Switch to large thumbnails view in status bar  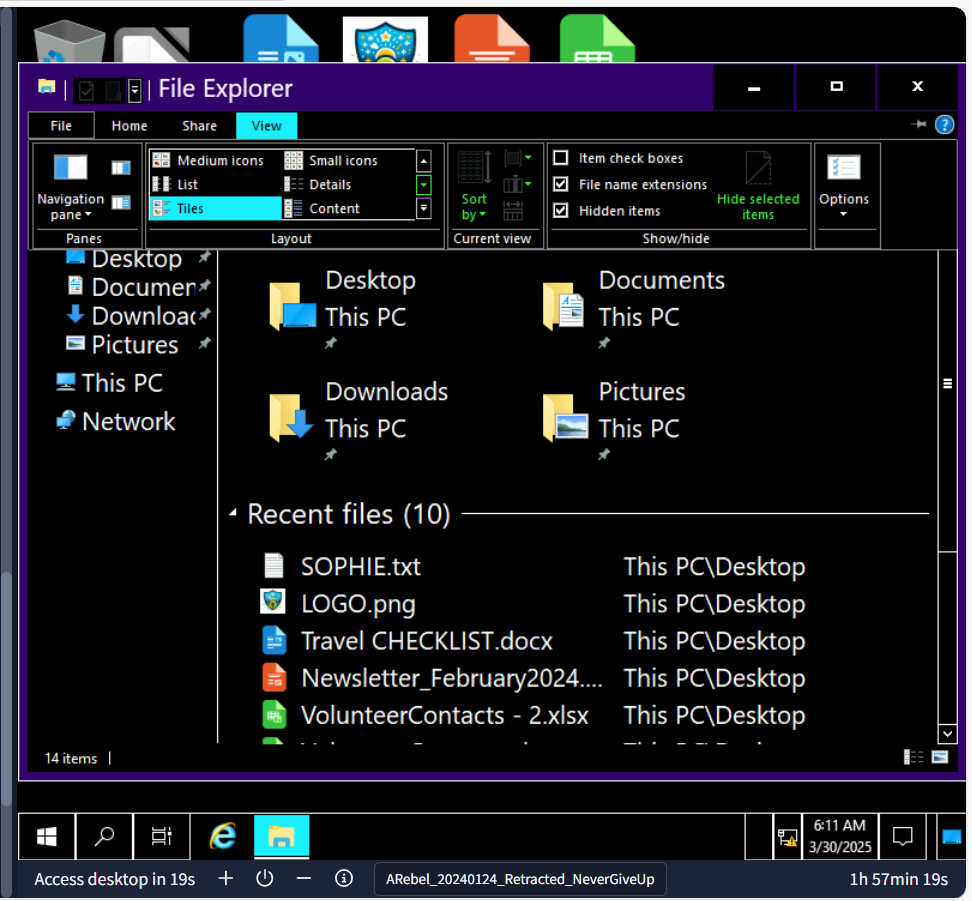[x=939, y=758]
